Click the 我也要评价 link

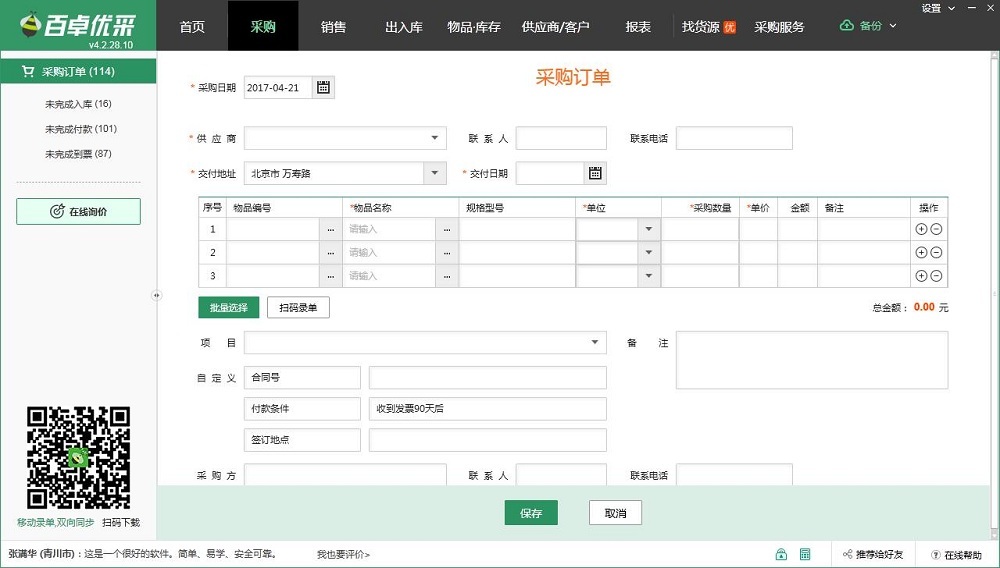(343, 555)
